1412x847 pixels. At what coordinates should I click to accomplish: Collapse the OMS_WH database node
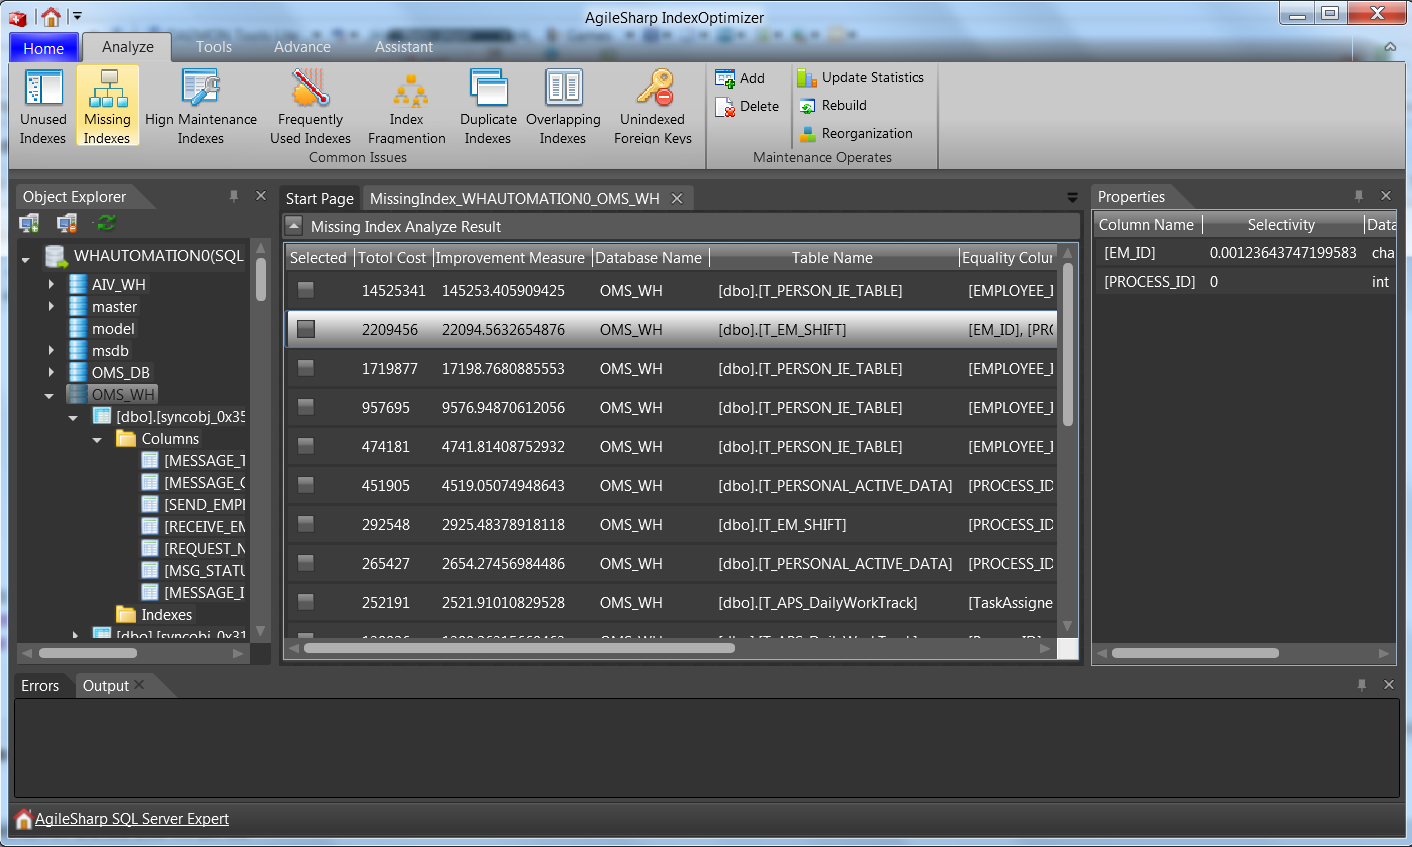point(49,396)
